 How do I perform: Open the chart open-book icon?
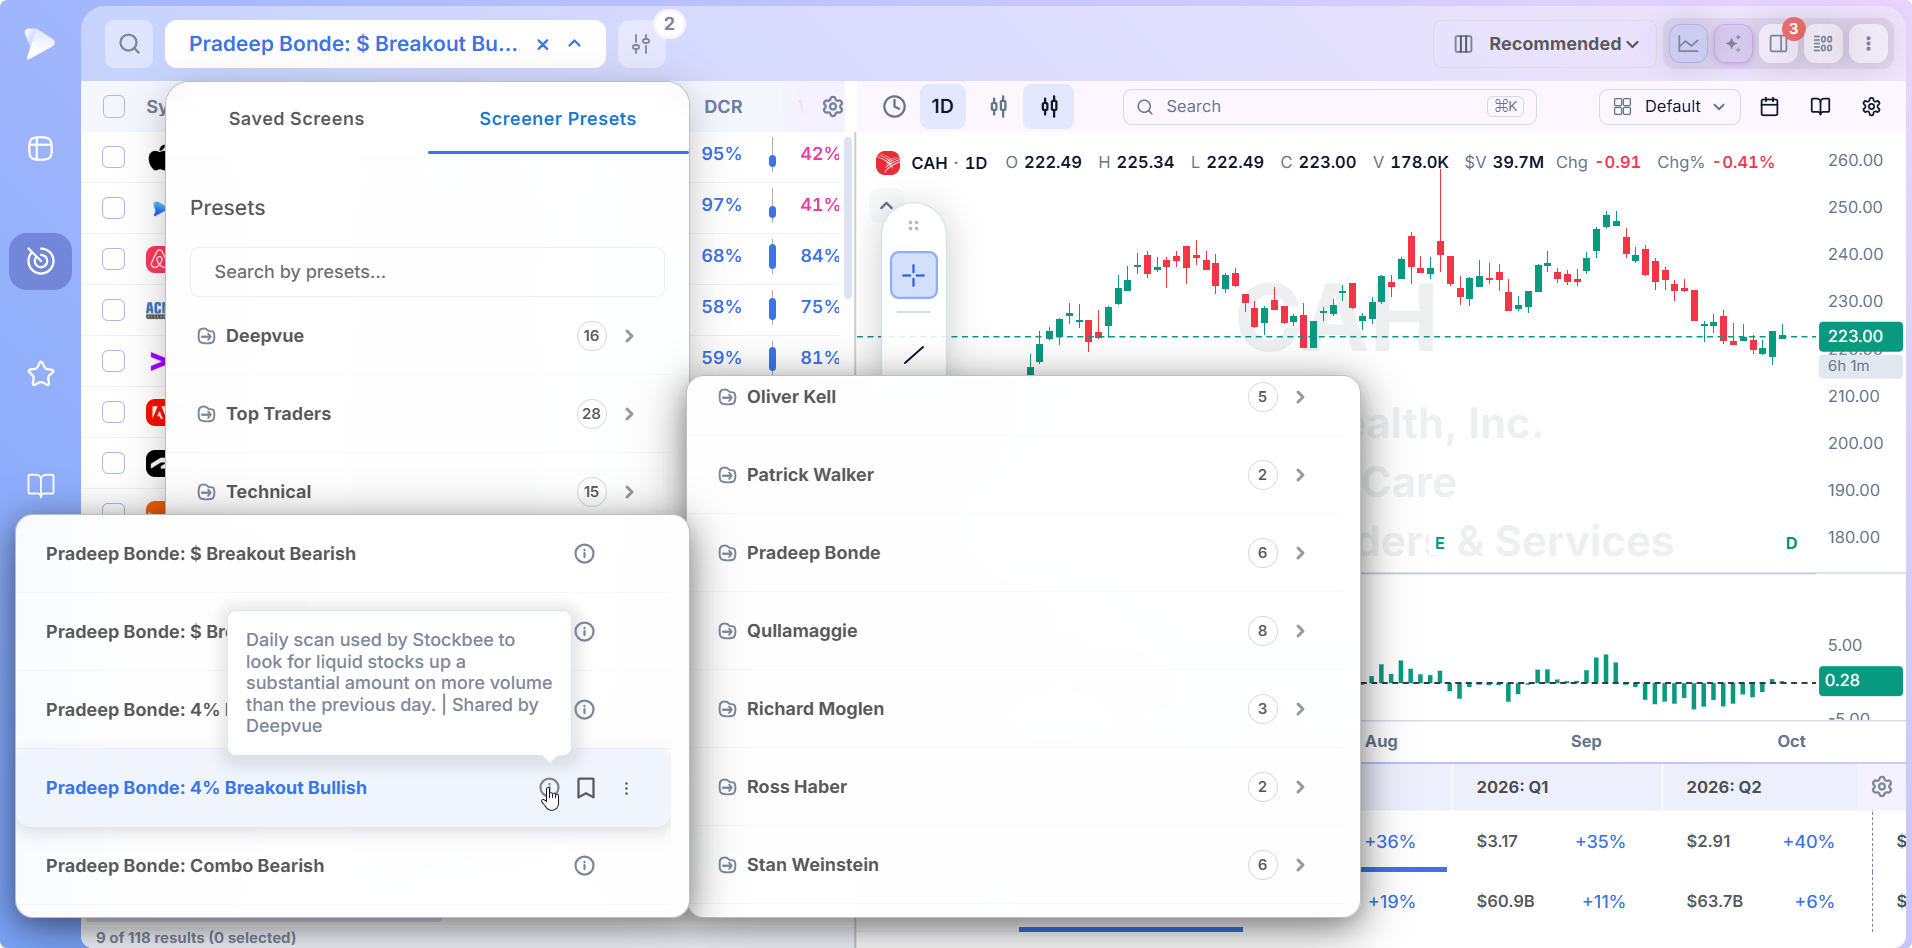[1820, 107]
